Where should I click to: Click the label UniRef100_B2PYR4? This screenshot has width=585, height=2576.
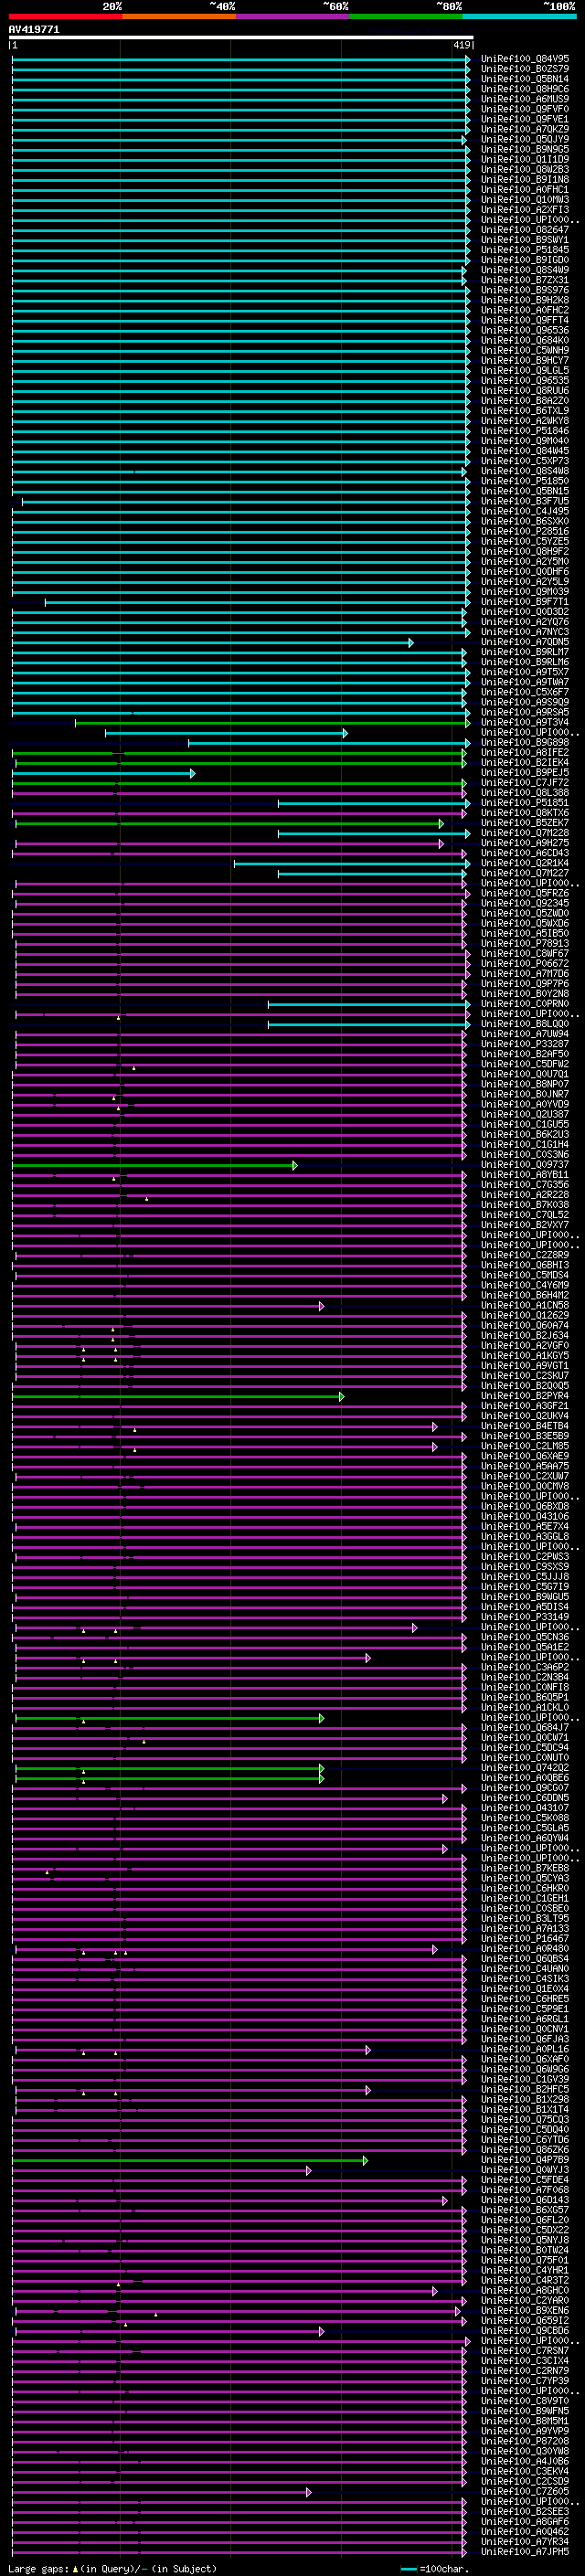(525, 1396)
